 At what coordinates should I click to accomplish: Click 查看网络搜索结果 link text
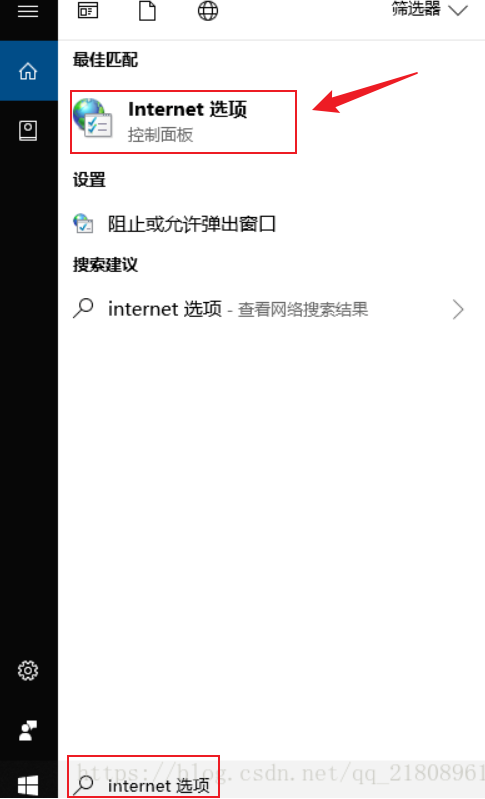pyautogui.click(x=303, y=309)
